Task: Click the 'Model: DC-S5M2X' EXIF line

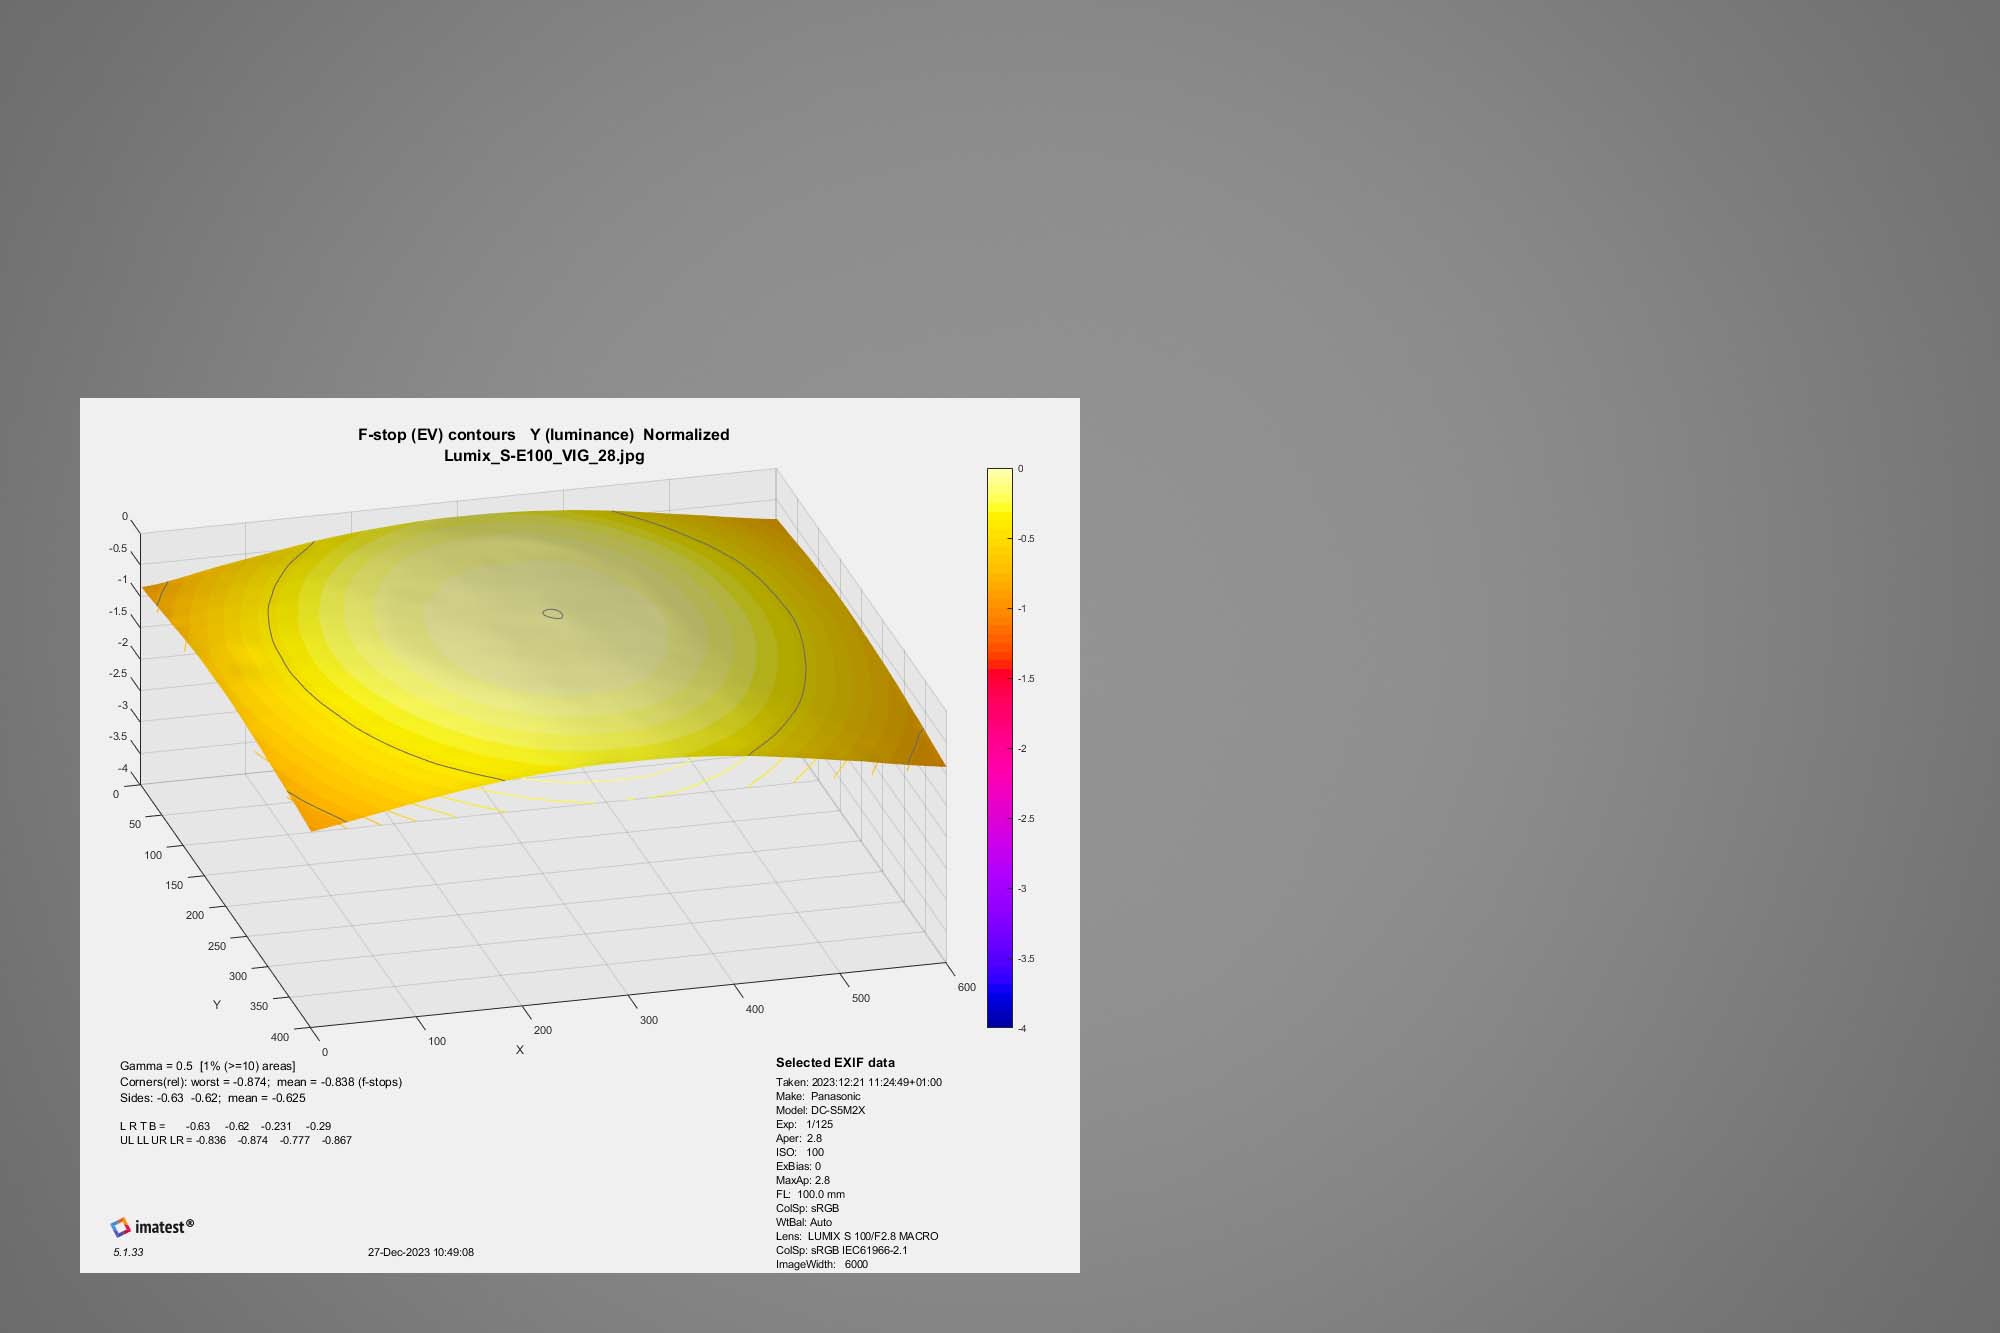Action: pyautogui.click(x=821, y=1110)
